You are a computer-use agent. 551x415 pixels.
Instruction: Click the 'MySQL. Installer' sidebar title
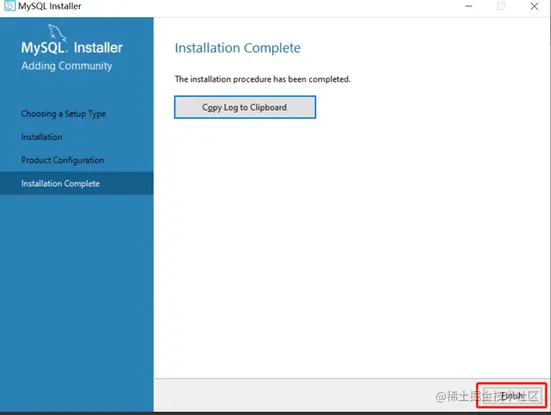pyautogui.click(x=72, y=47)
